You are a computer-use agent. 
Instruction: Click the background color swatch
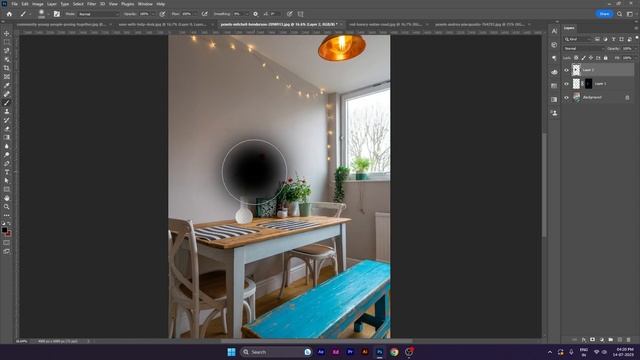coord(9,233)
